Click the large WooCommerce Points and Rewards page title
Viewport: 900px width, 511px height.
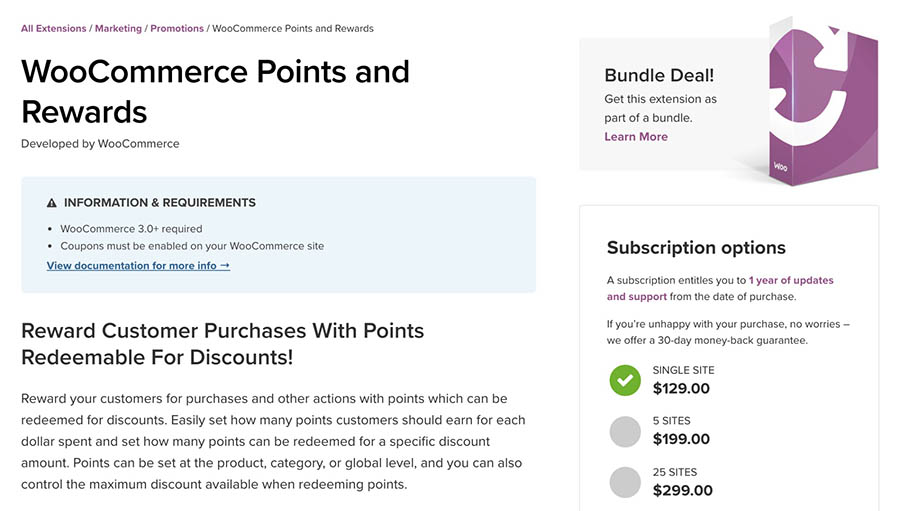tap(215, 90)
